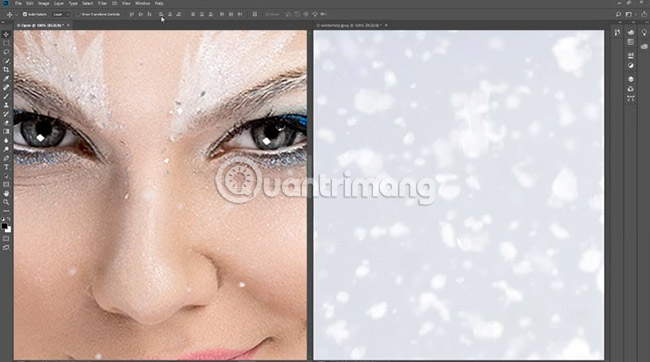Open the Adjustments panel icon

(x=631, y=66)
